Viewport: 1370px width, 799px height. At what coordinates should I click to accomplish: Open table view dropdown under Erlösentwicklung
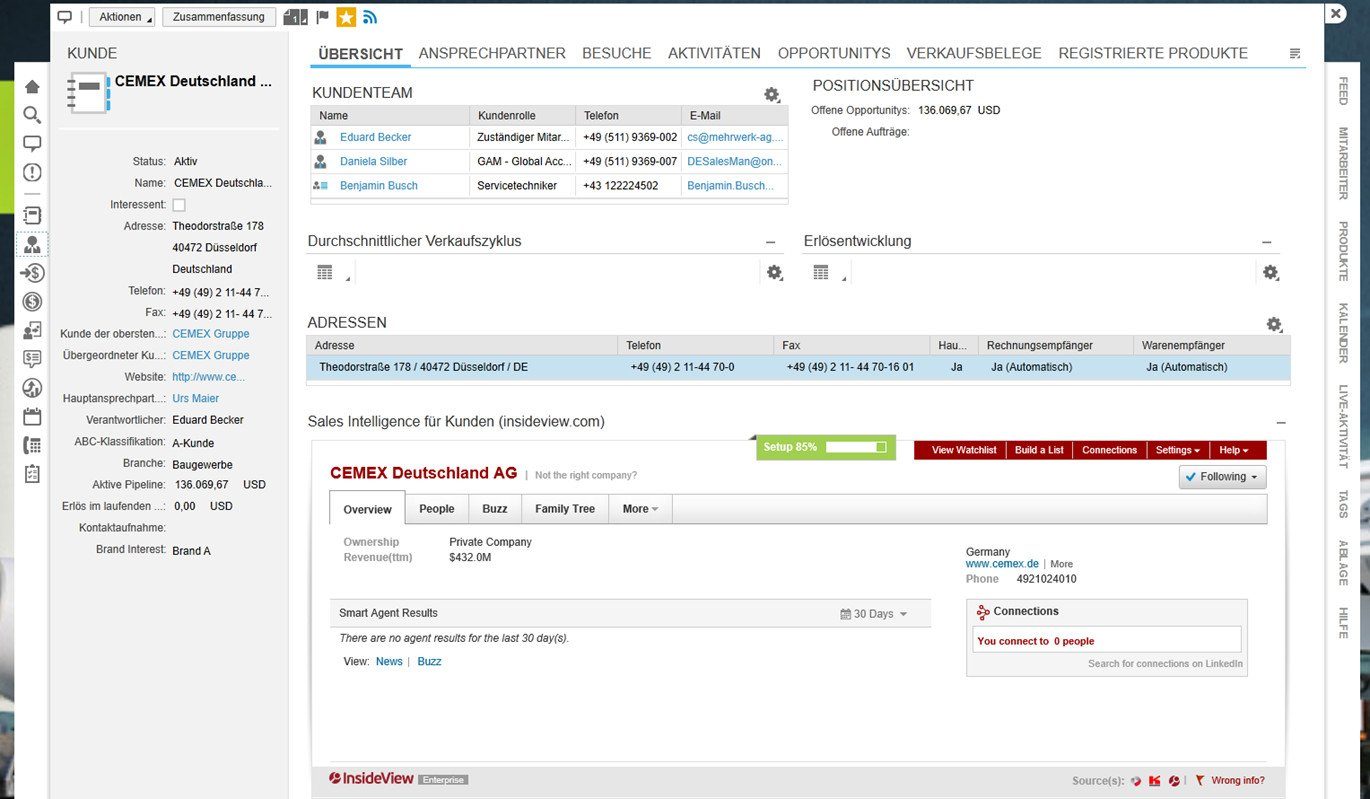[x=829, y=273]
